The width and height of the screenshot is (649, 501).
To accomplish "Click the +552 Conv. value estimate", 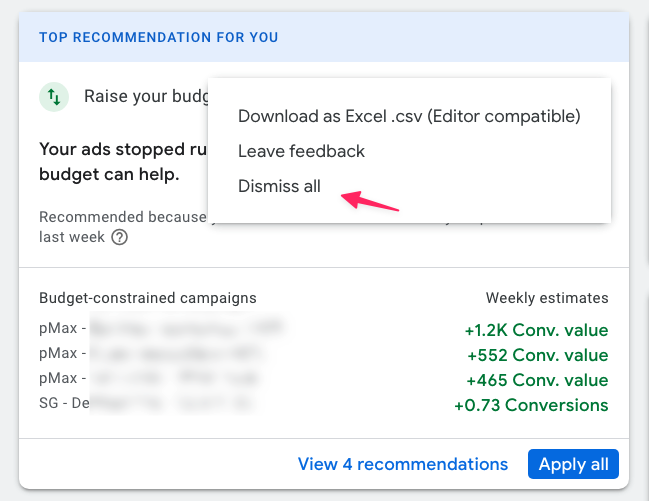I will 538,355.
